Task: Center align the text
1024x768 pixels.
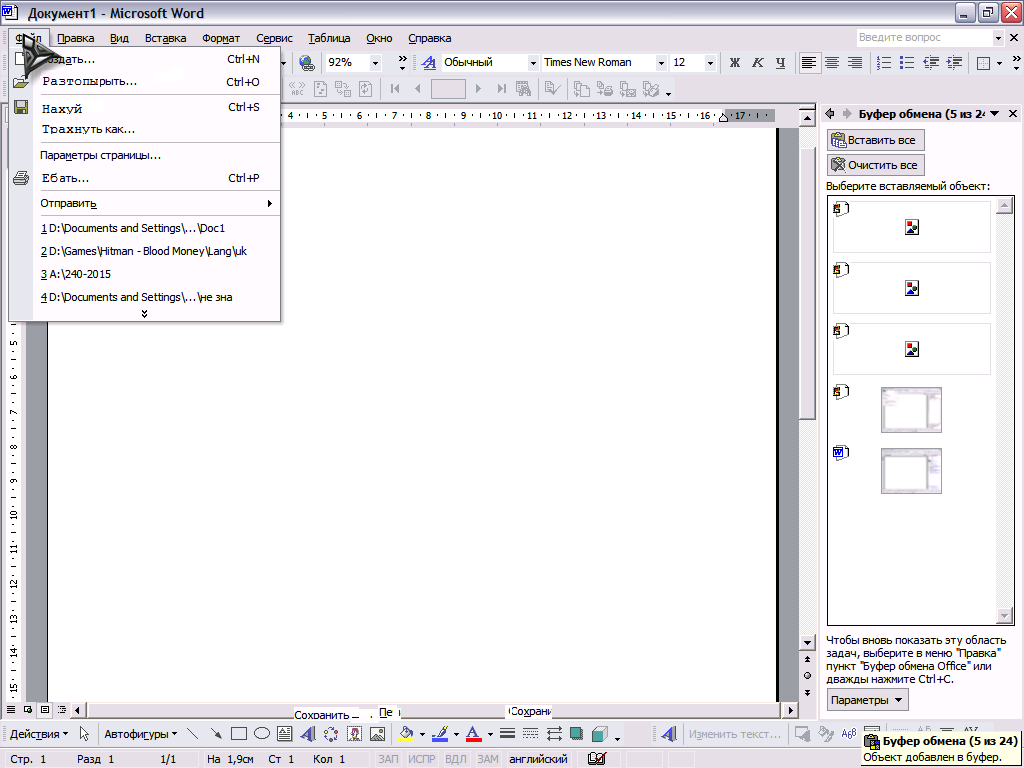Action: point(831,63)
